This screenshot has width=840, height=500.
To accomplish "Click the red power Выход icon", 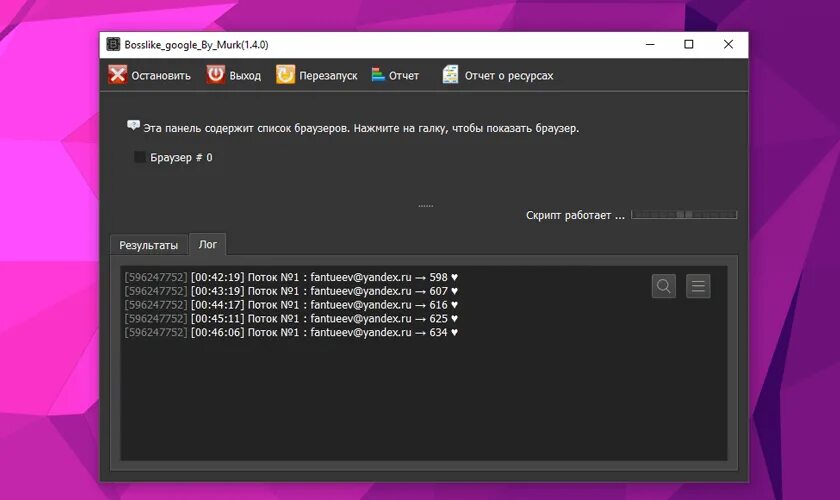I will click(x=216, y=74).
